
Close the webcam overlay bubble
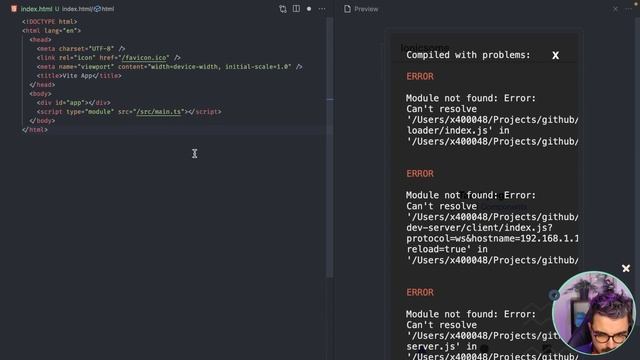(626, 268)
